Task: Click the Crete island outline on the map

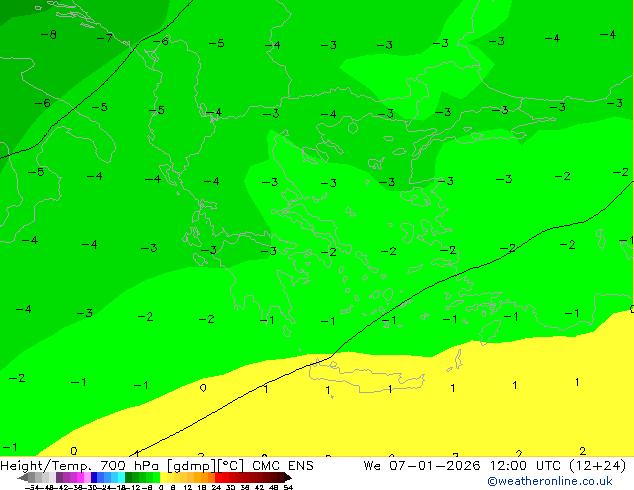Action: point(367,376)
